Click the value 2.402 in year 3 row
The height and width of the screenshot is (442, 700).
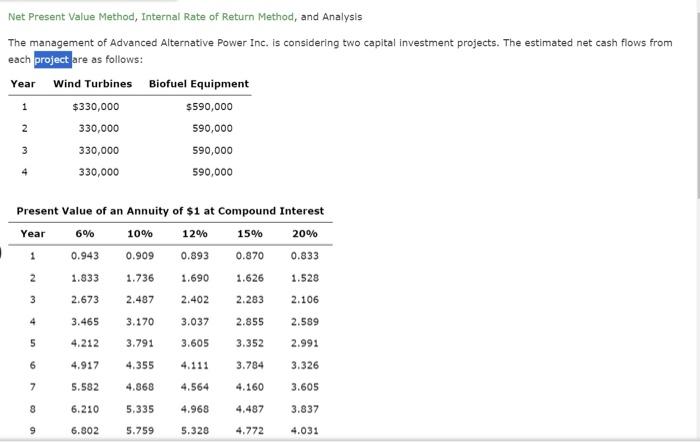pyautogui.click(x=195, y=300)
